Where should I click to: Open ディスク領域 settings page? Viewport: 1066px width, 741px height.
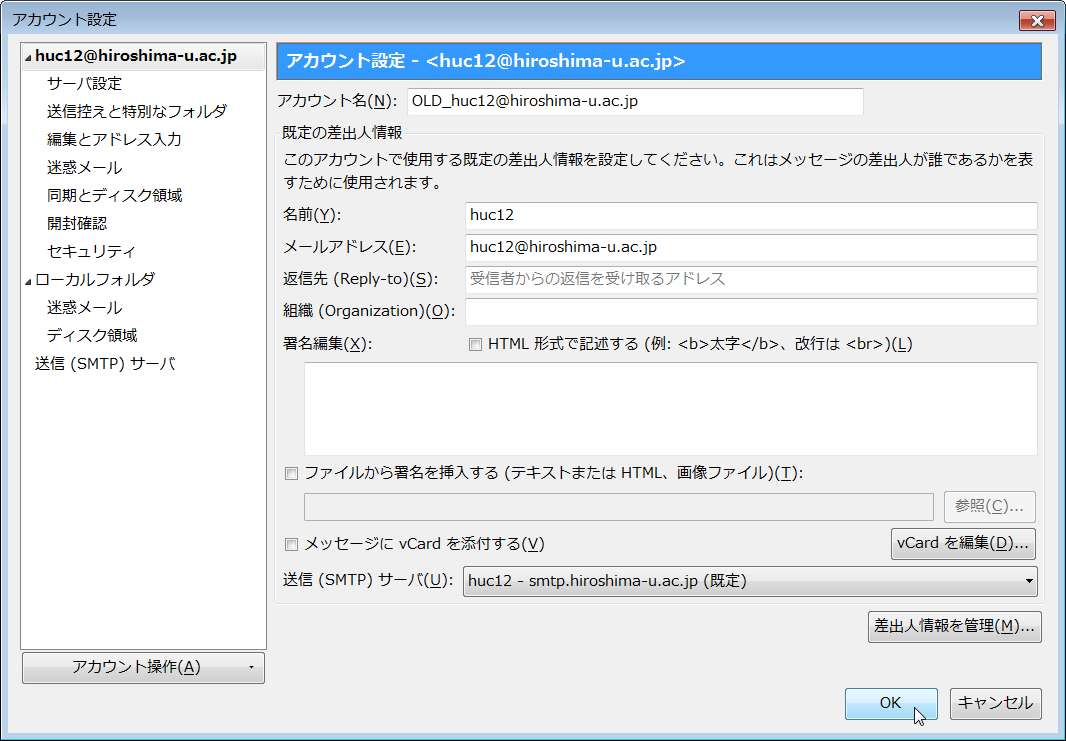tap(92, 335)
